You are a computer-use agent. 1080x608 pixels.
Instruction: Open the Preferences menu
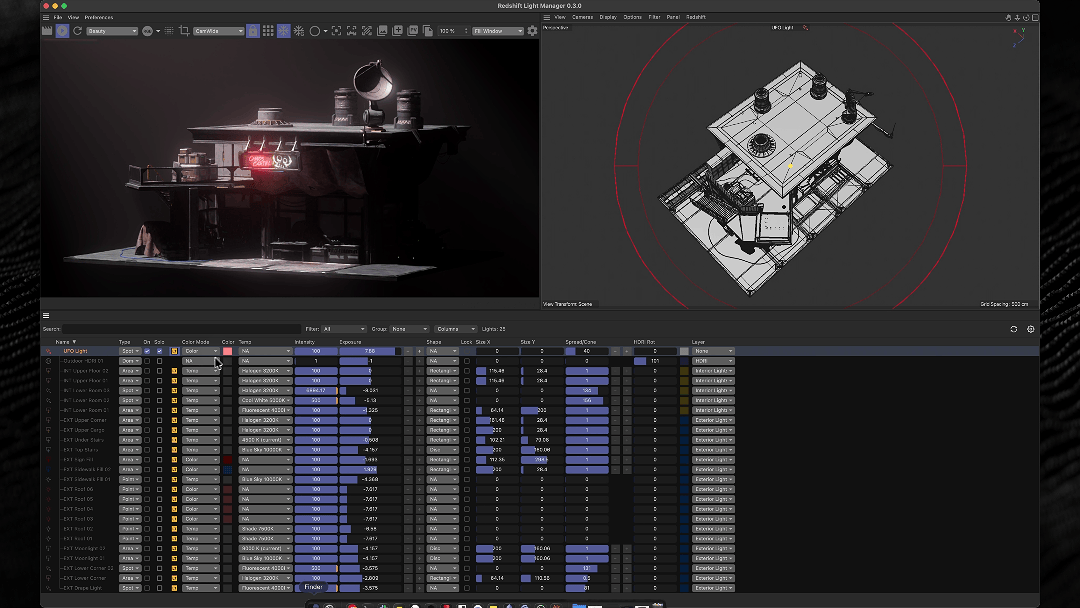click(x=98, y=17)
